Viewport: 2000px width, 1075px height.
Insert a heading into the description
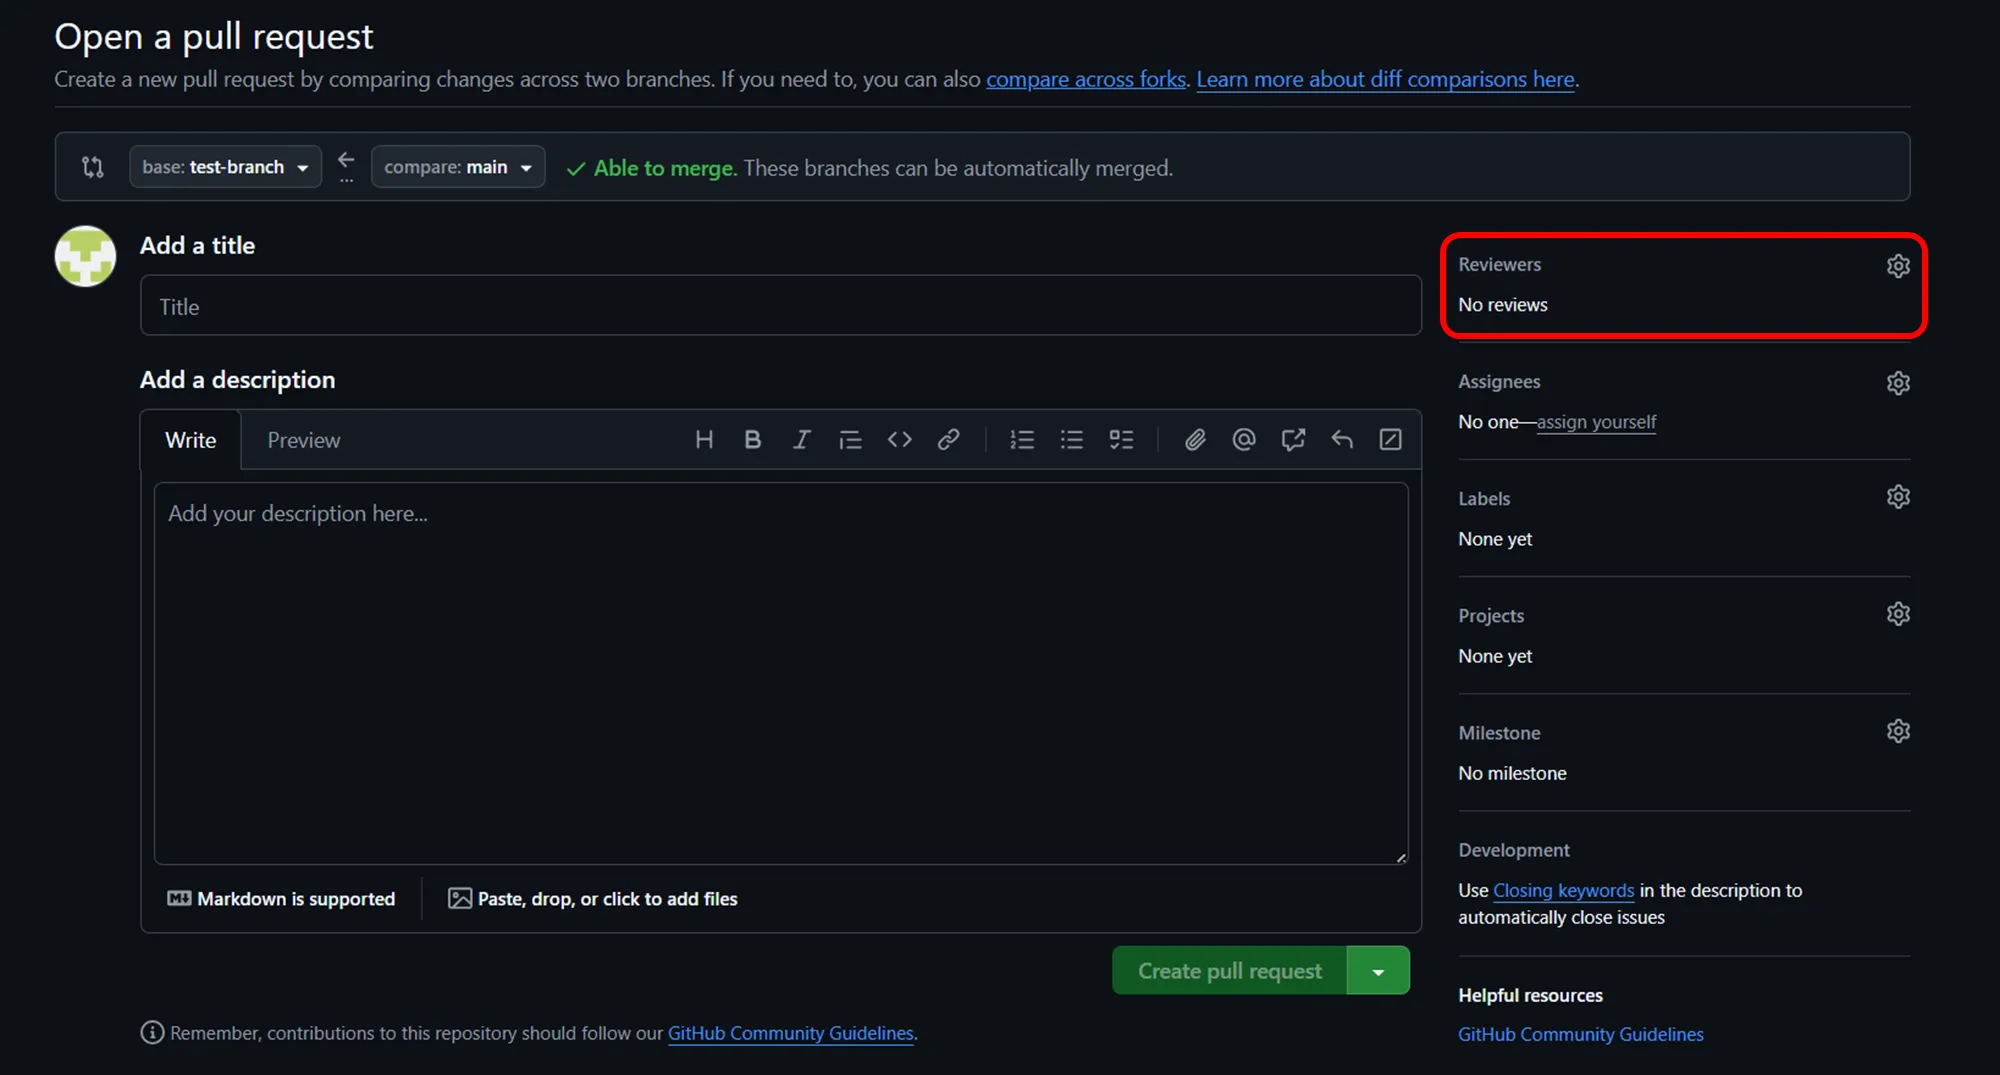[x=704, y=439]
